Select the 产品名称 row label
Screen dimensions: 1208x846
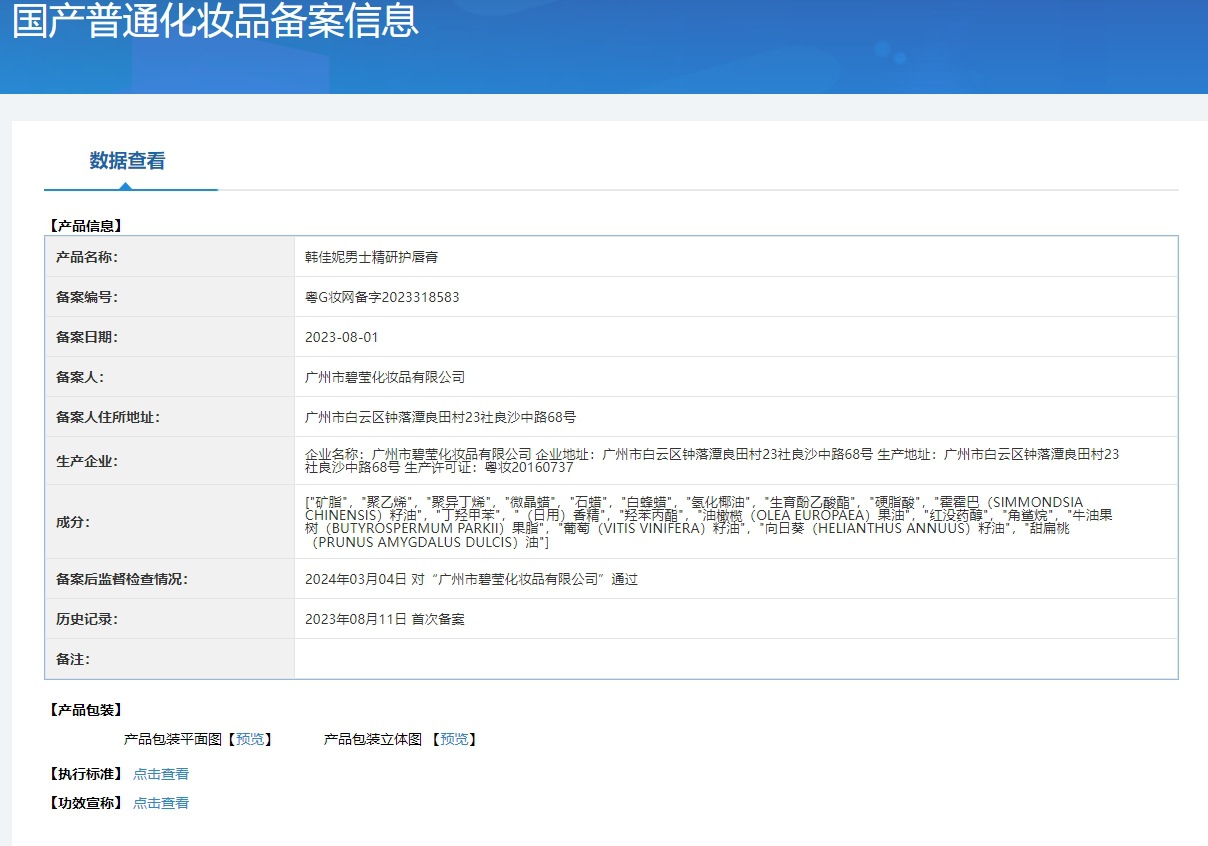(x=87, y=257)
